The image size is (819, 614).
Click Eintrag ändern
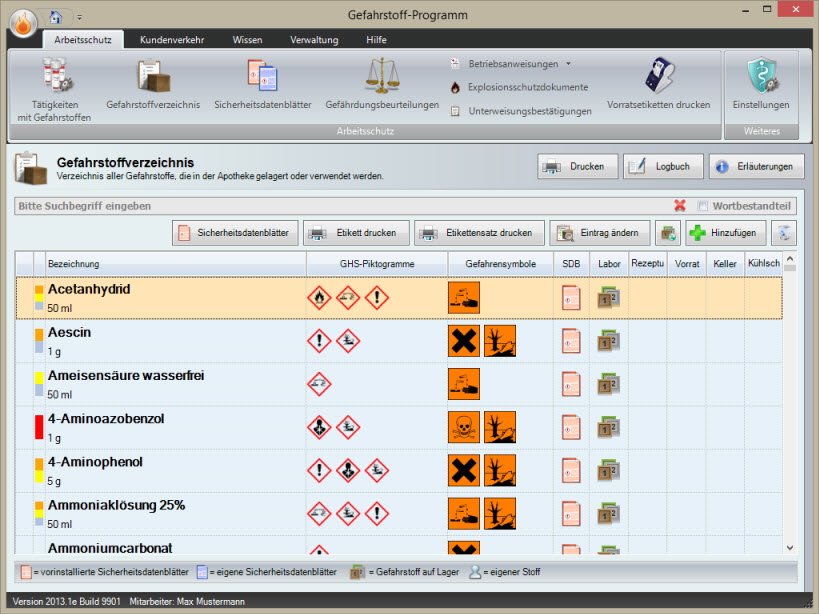[600, 233]
